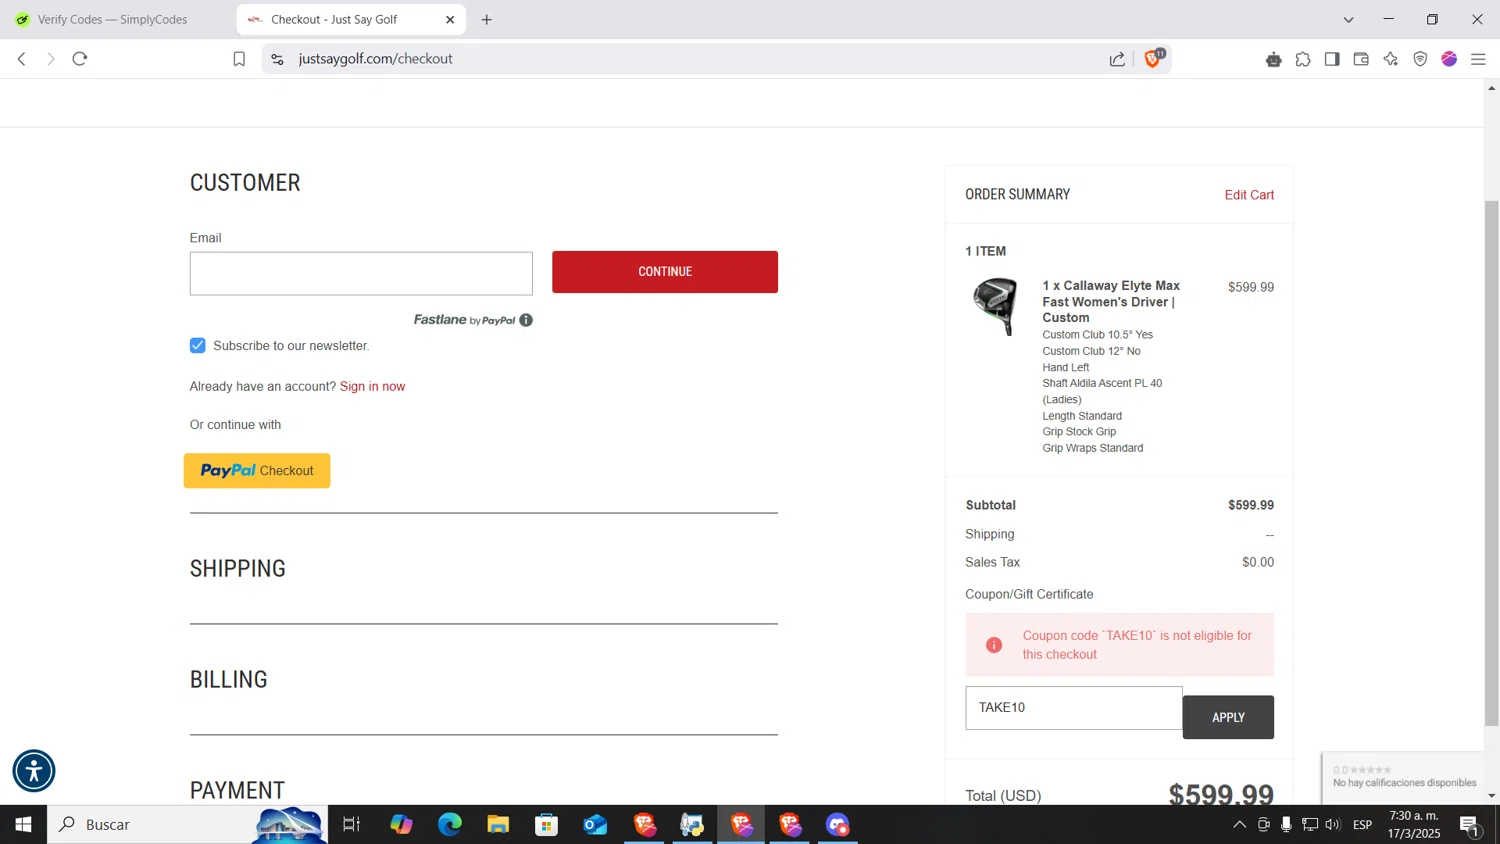
Task: Click the robot extension icon in toolbar
Action: [1273, 59]
